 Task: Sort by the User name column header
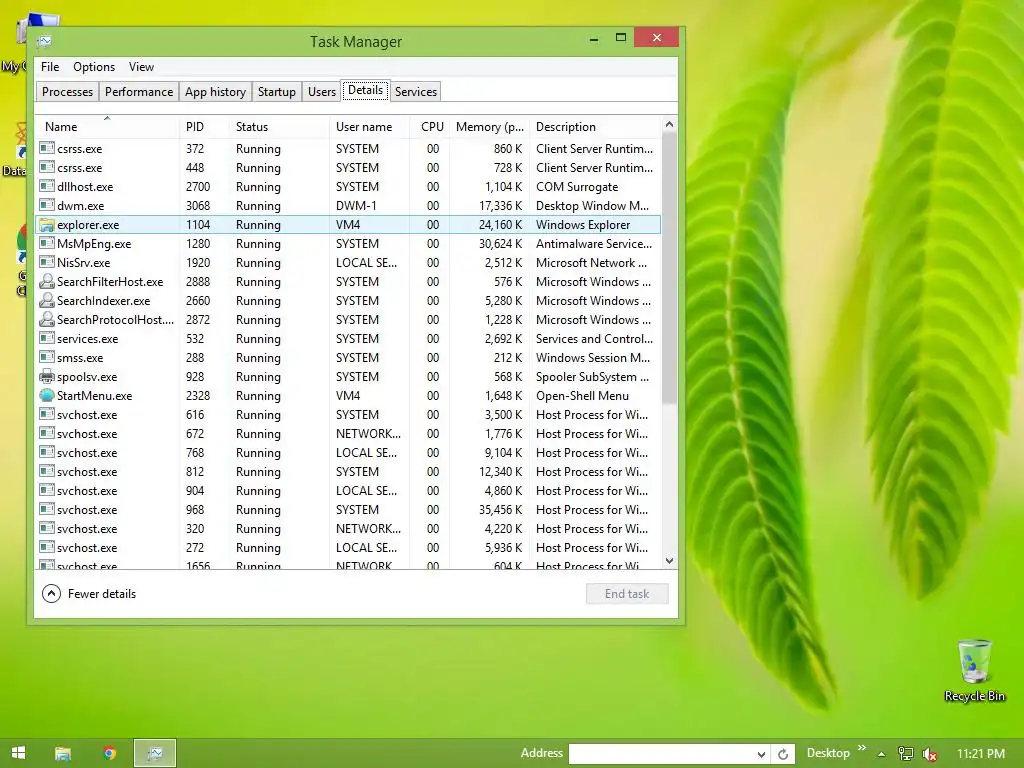[369, 127]
